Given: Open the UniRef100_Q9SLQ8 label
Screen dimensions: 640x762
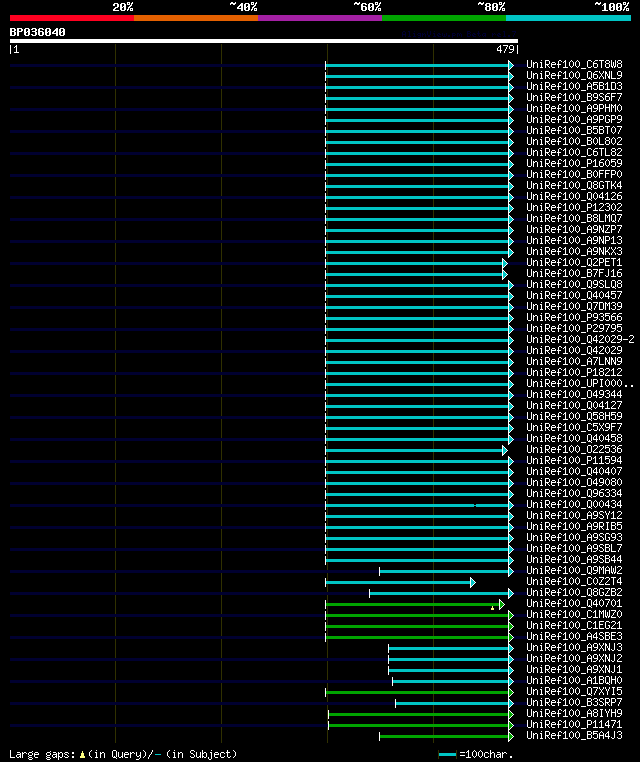Looking at the screenshot, I should (x=574, y=284).
